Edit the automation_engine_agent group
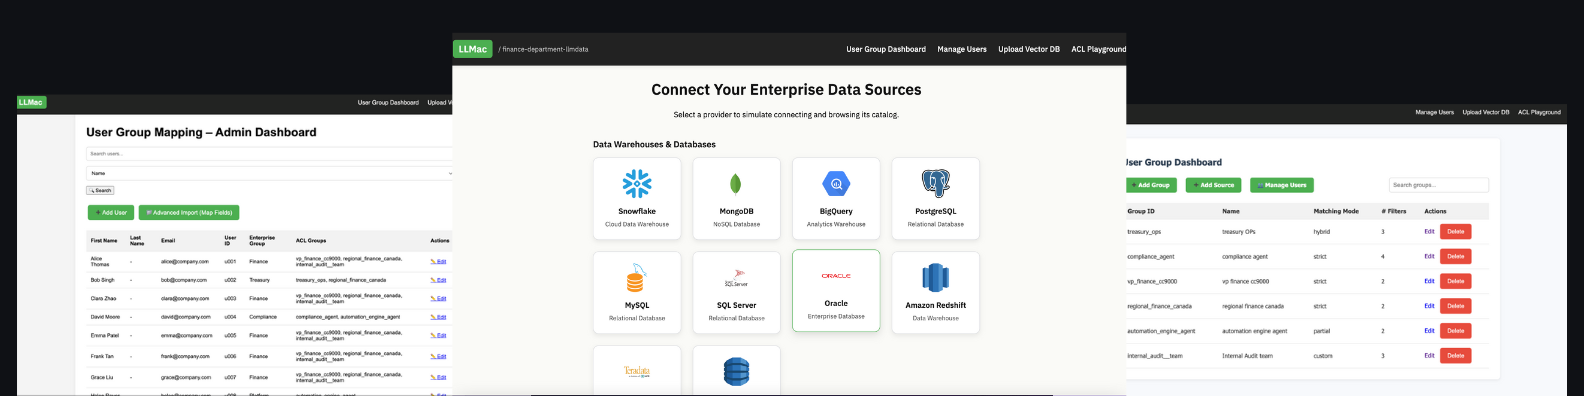The image size is (1584, 396). tap(1429, 330)
